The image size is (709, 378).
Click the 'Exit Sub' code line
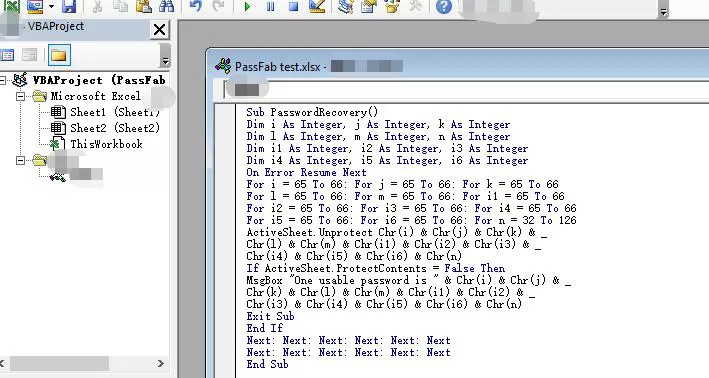pyautogui.click(x=270, y=316)
